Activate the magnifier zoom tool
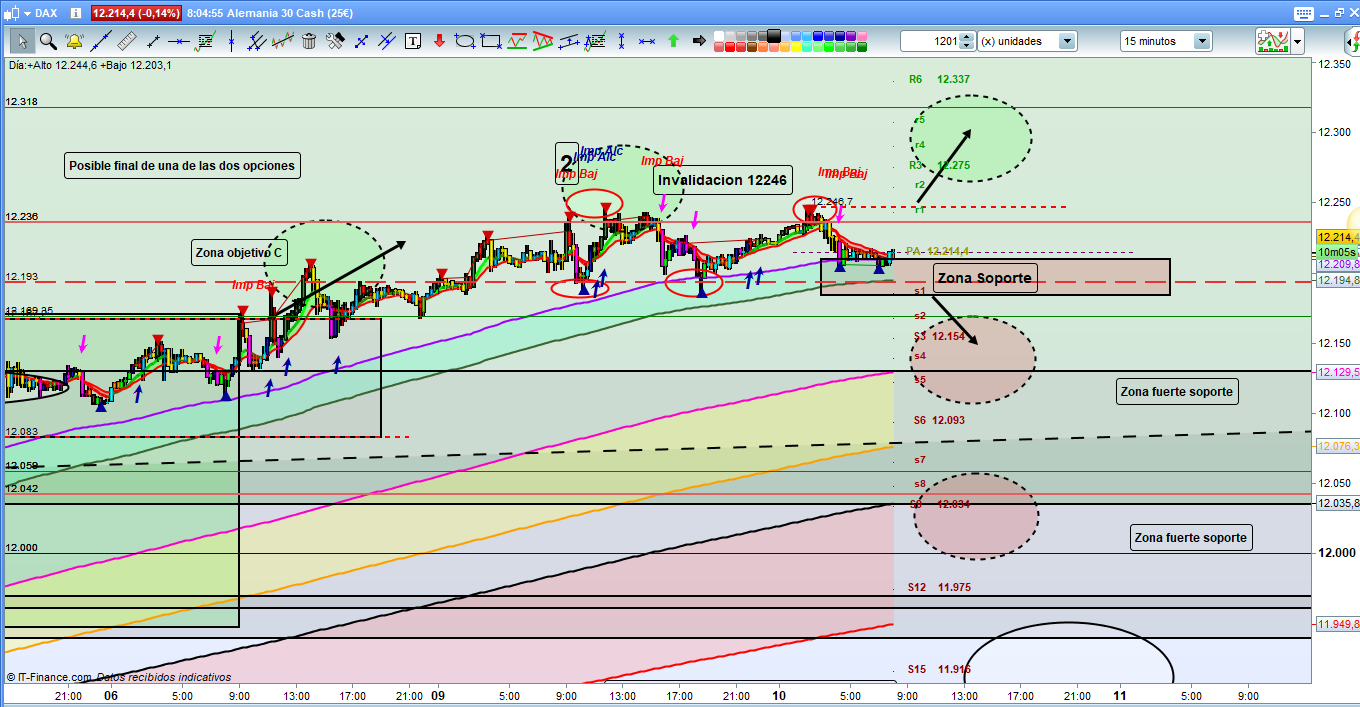Screen dimensions: 1360x707 pyautogui.click(x=47, y=41)
